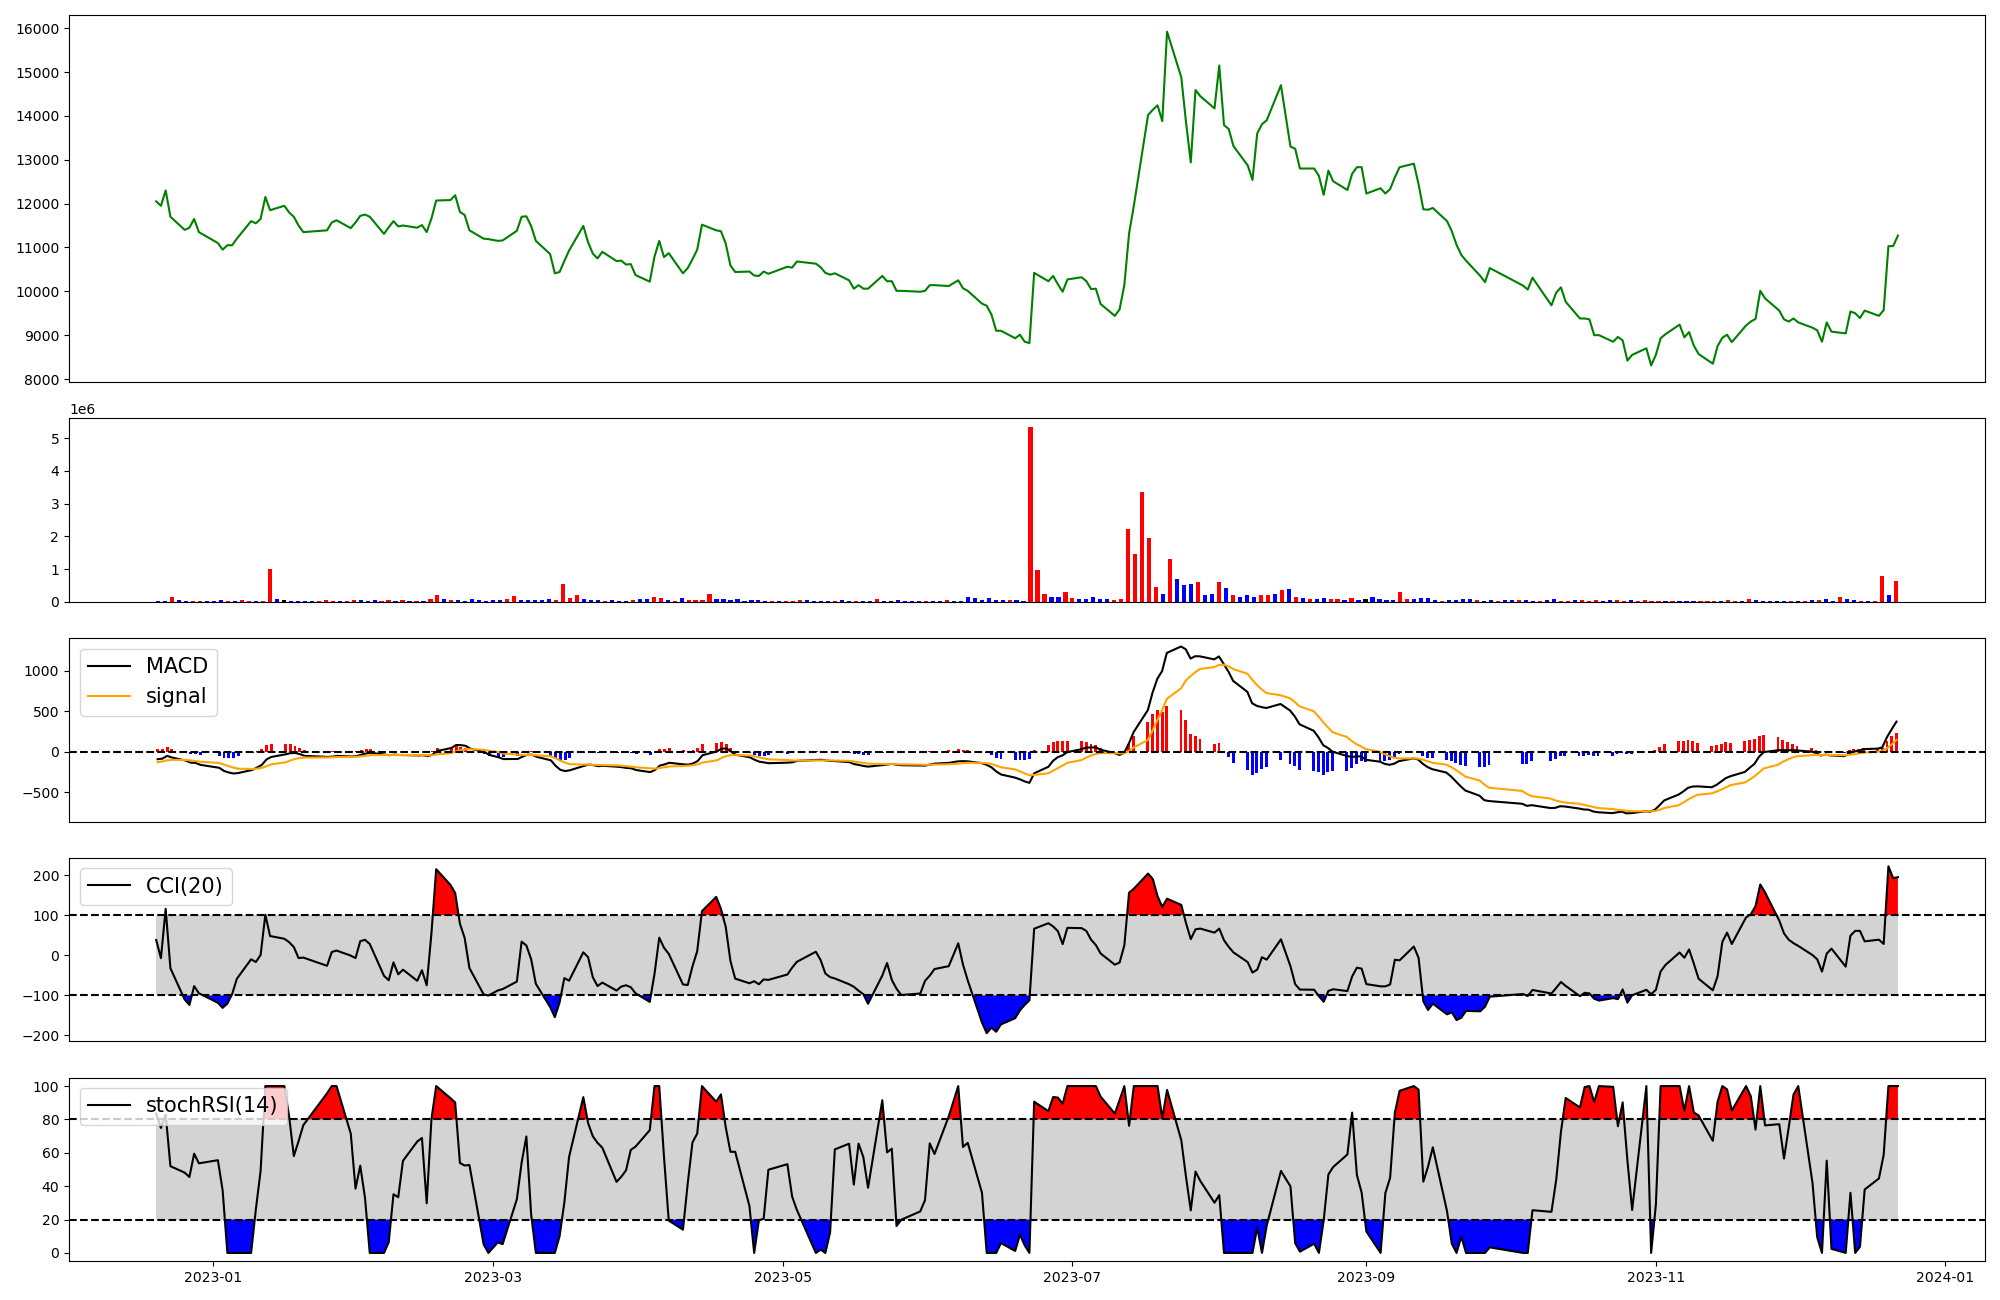Click the price peak near 16000
Image resolution: width=2000 pixels, height=1300 pixels.
coord(1167,33)
